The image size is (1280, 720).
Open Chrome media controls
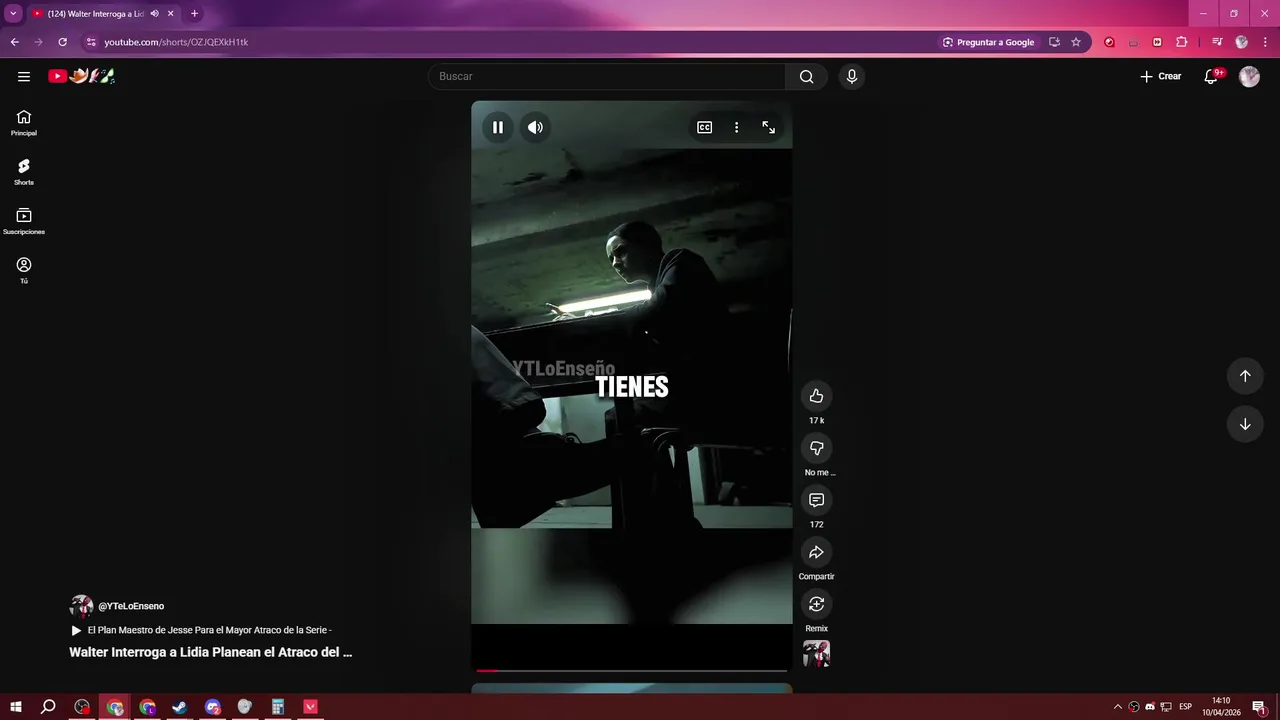1217,42
